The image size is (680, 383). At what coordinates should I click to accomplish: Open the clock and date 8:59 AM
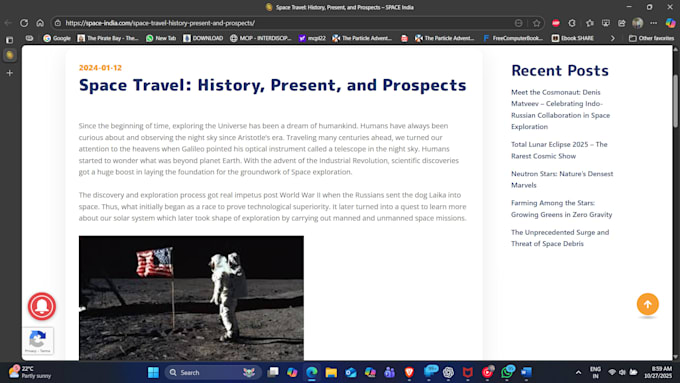[658, 373]
